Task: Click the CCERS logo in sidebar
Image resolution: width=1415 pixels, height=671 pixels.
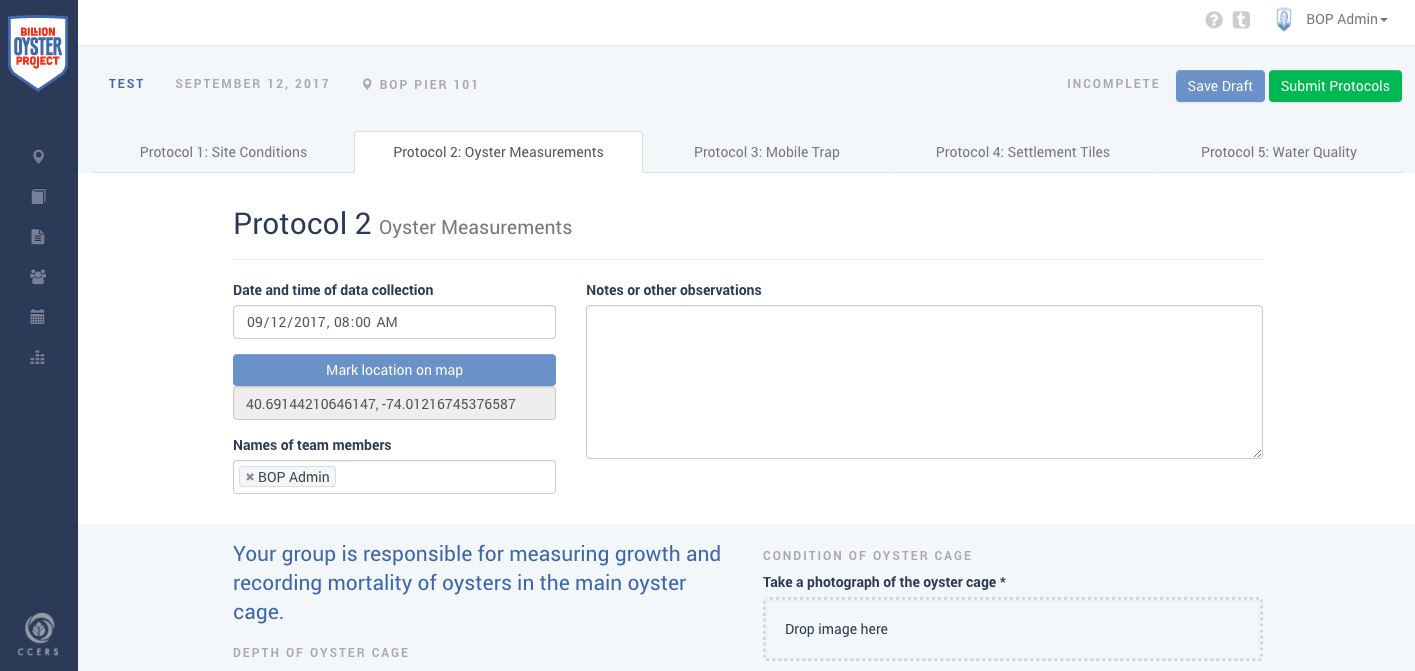Action: [38, 634]
